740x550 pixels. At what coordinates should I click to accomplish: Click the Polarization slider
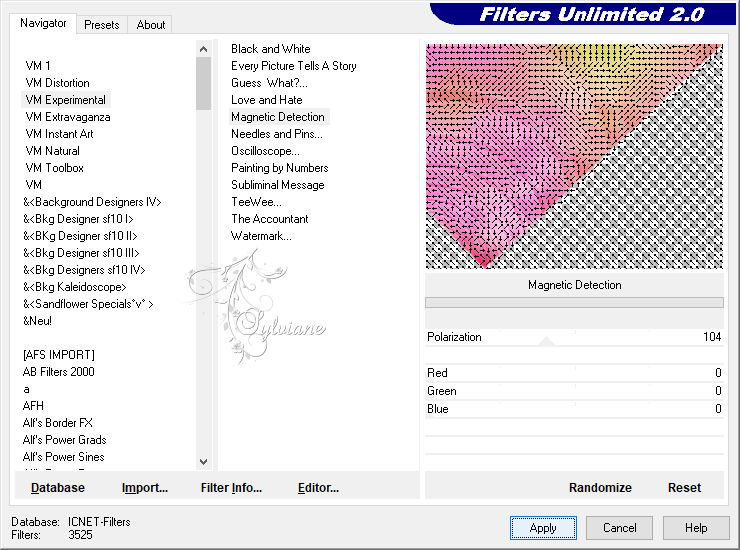(x=574, y=337)
